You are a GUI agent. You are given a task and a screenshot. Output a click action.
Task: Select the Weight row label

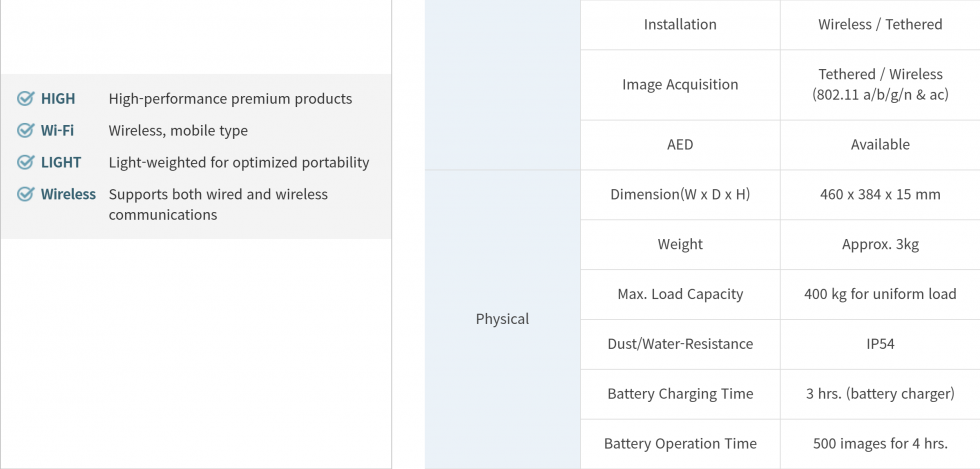(680, 245)
